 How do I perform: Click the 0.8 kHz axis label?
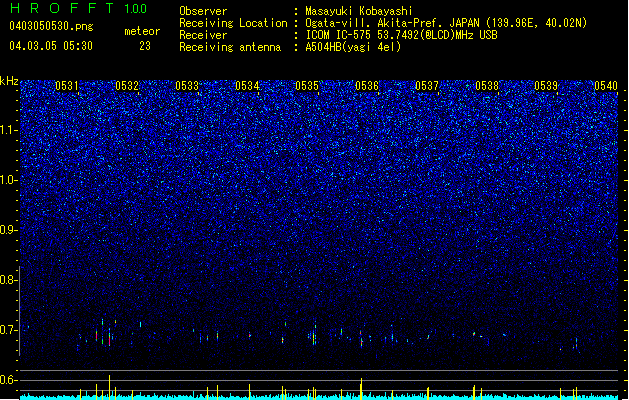pos(8,280)
